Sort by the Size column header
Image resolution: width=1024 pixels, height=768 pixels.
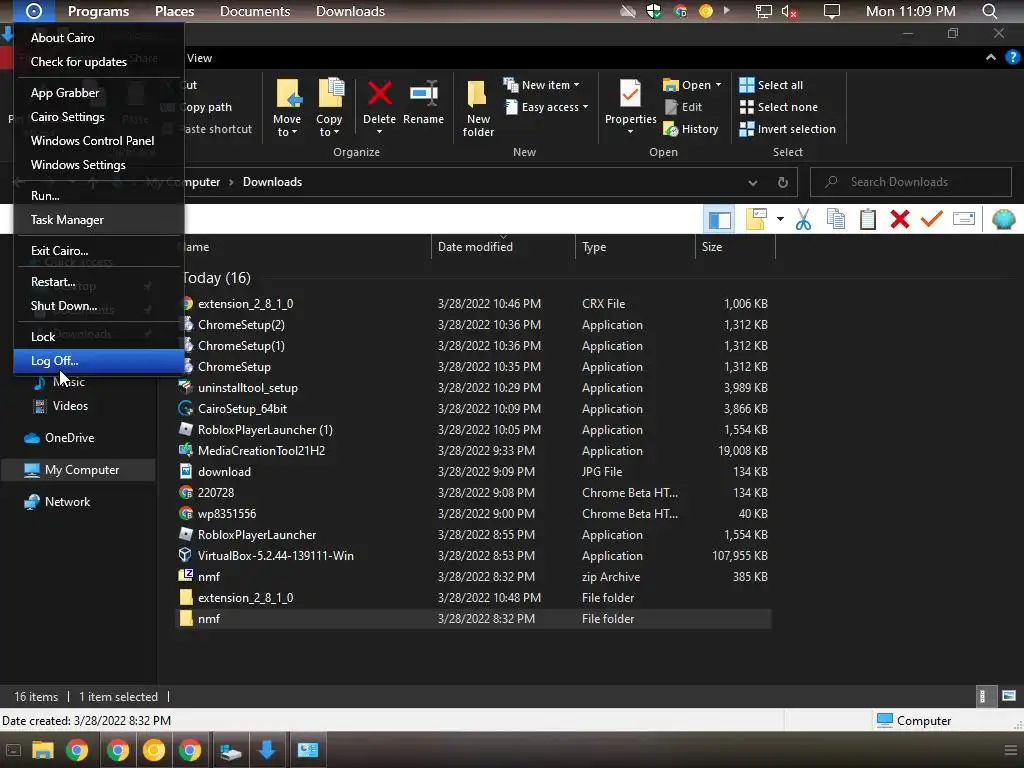click(735, 247)
